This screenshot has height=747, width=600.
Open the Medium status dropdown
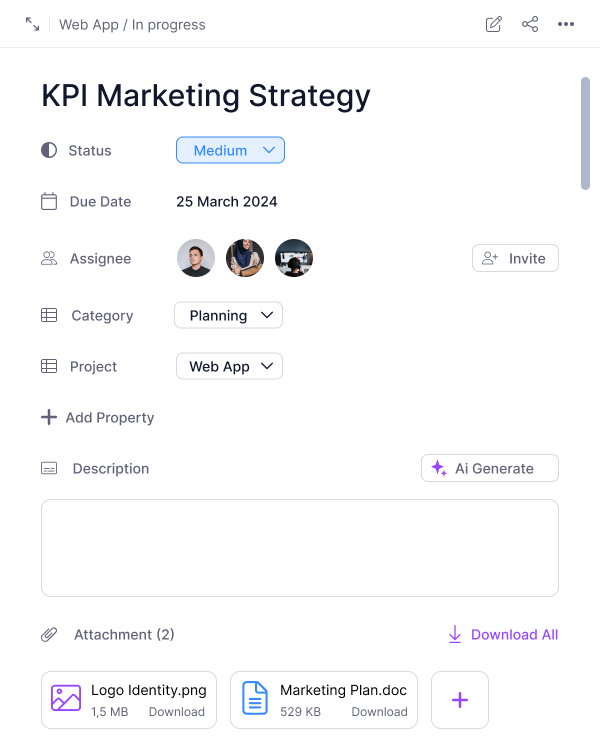click(x=230, y=150)
